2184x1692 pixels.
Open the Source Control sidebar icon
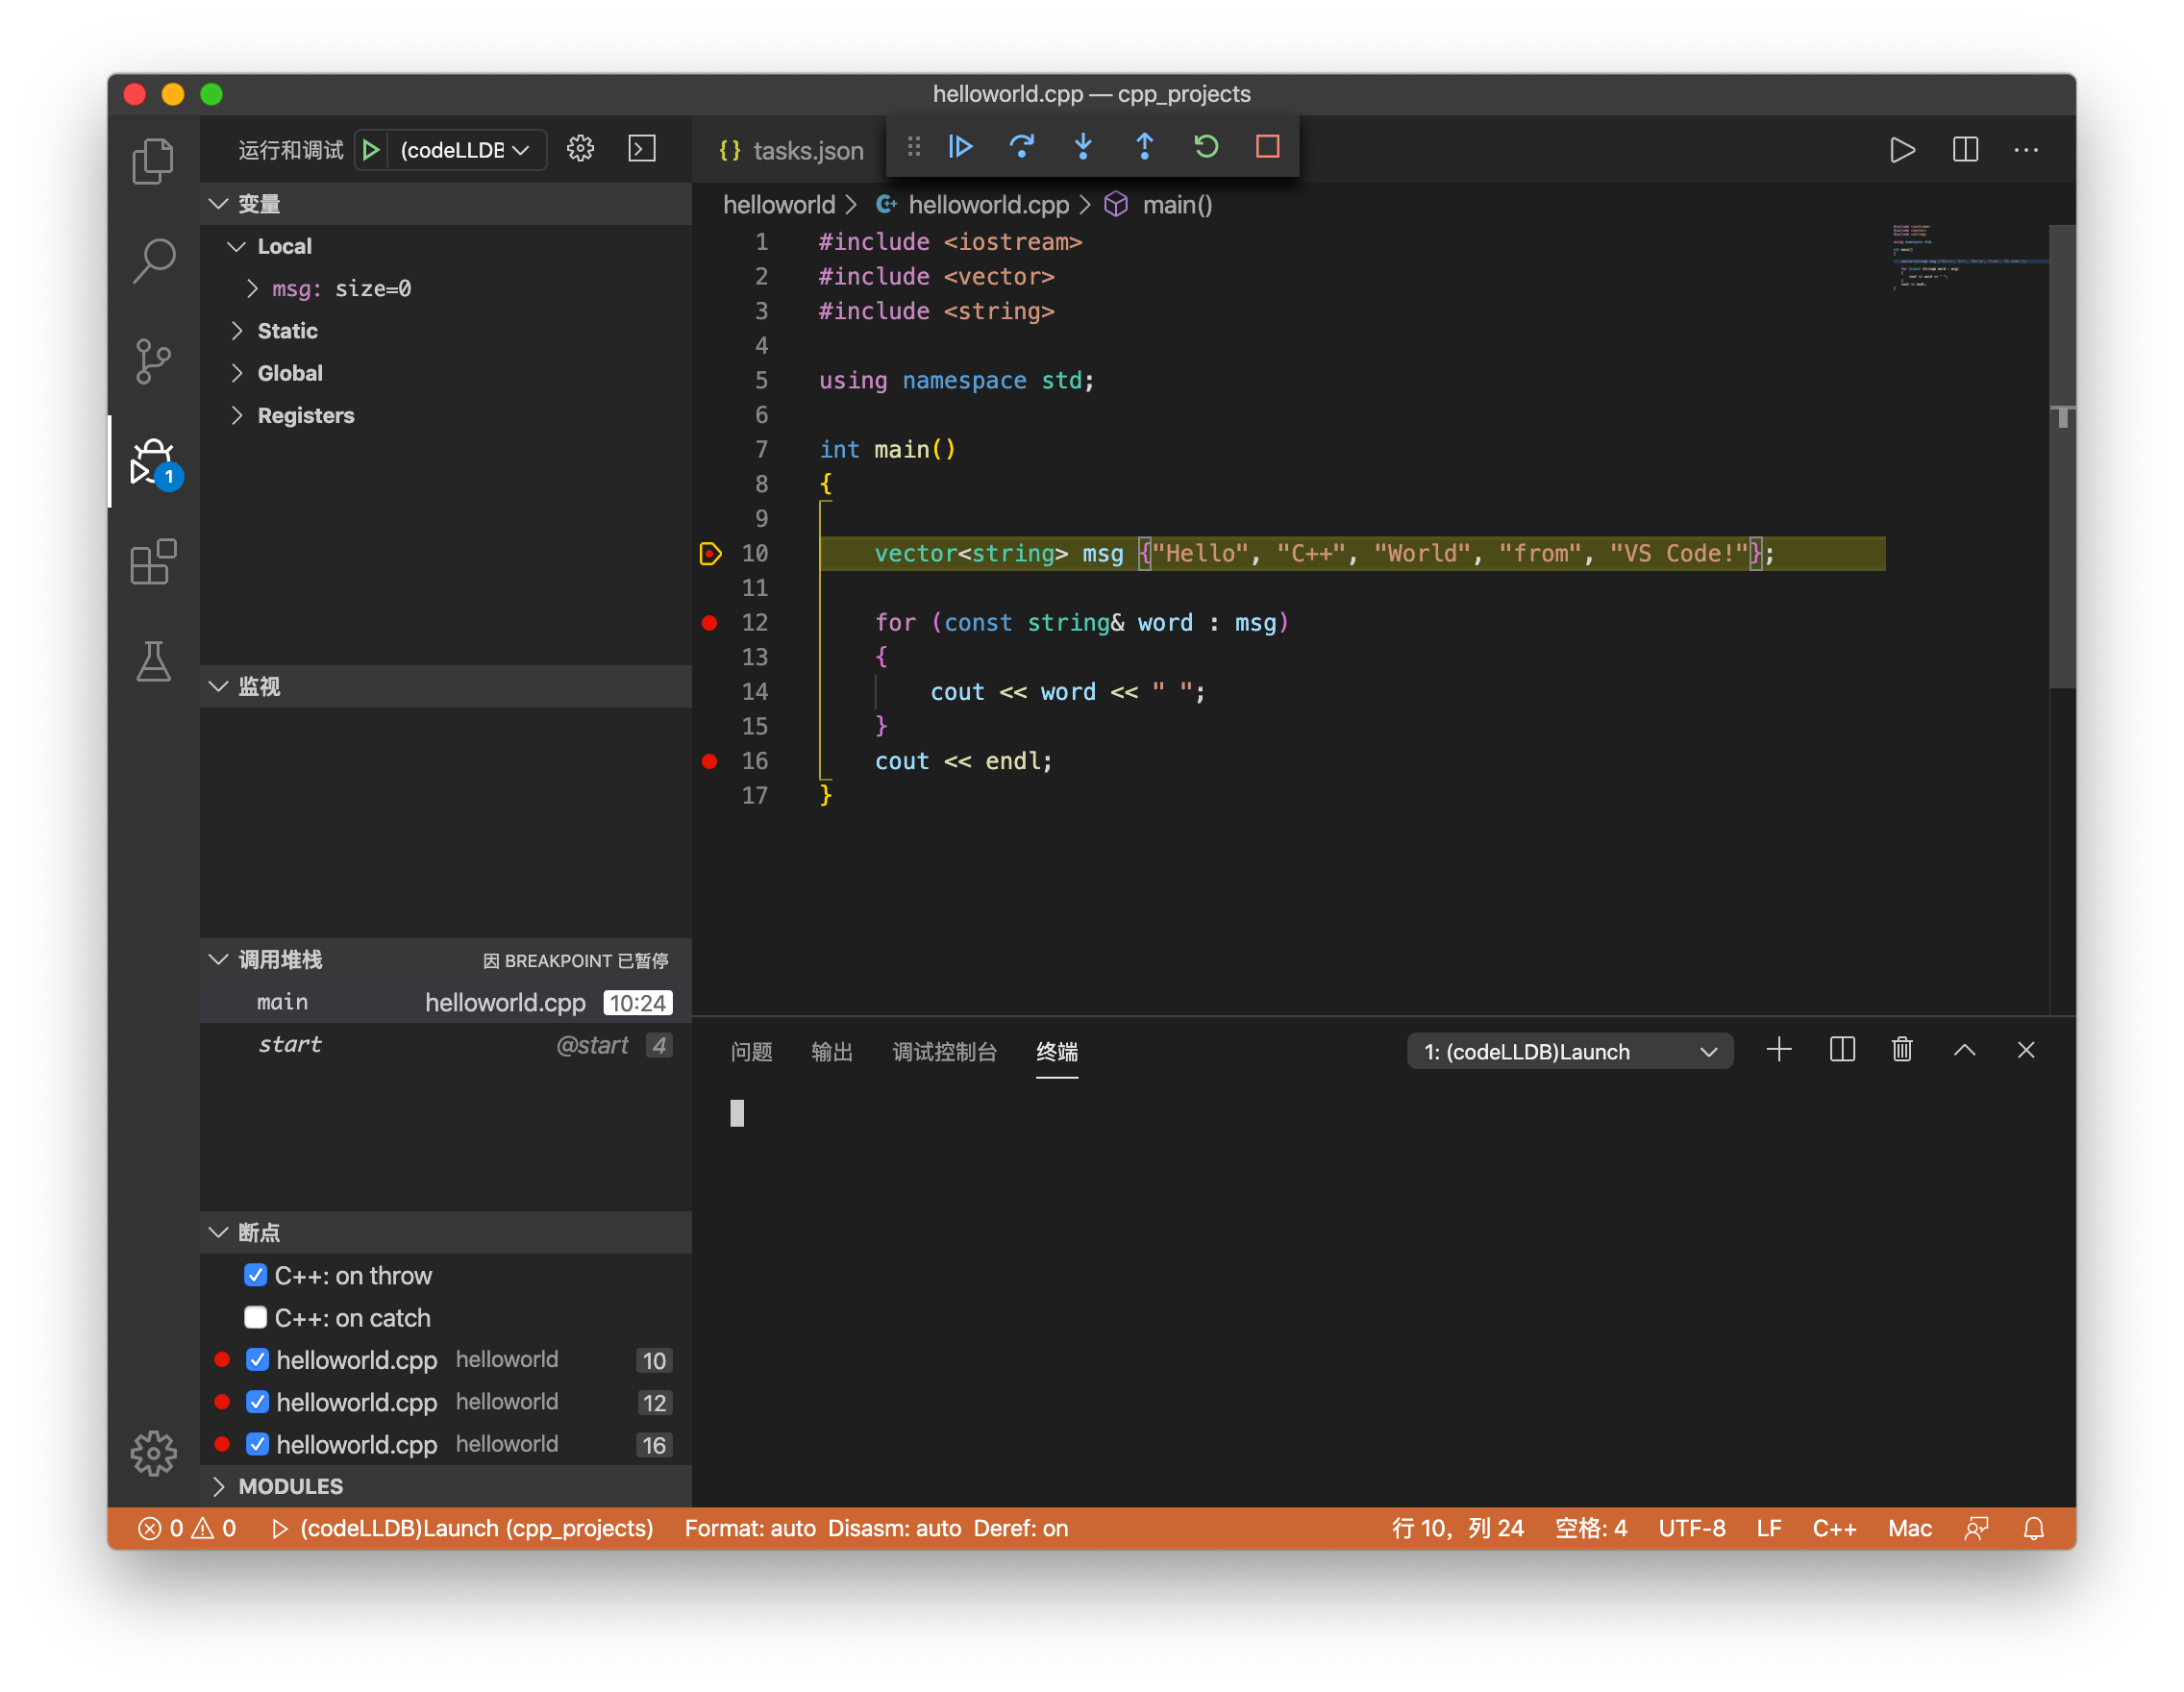point(153,361)
